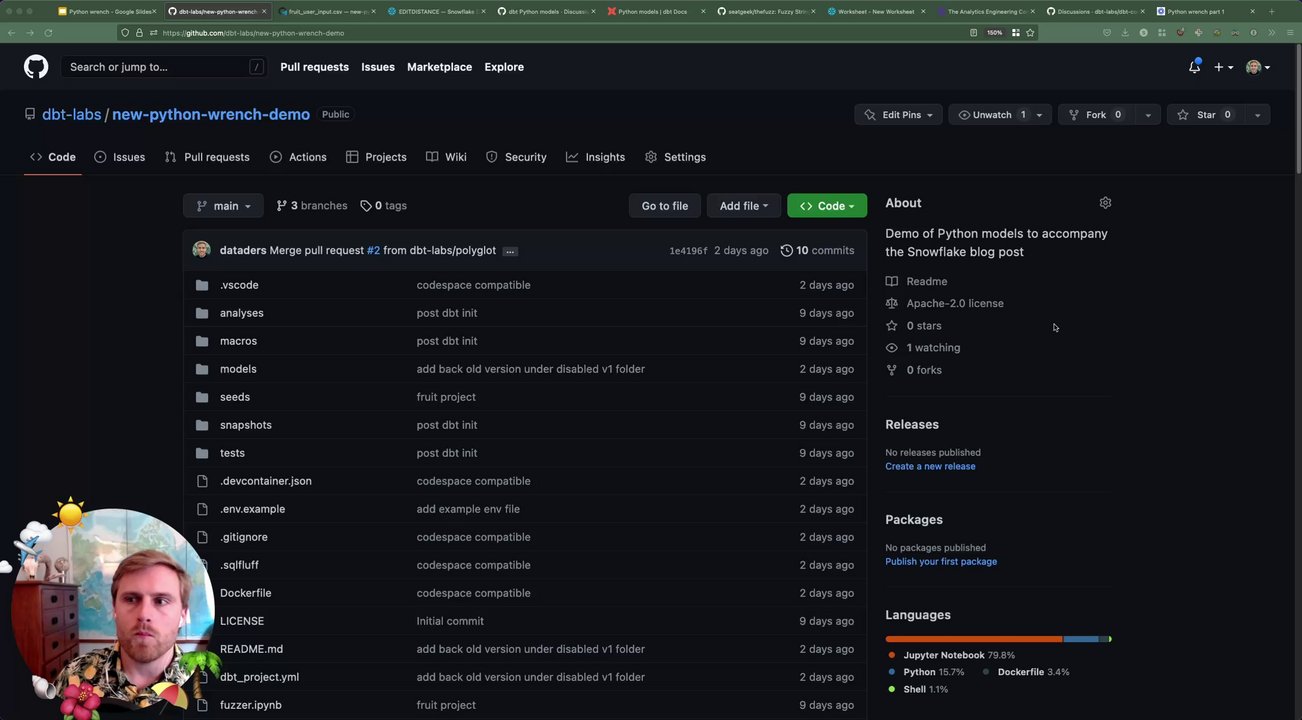Expand the commit message ellipsis
1302x720 pixels.
510,251
